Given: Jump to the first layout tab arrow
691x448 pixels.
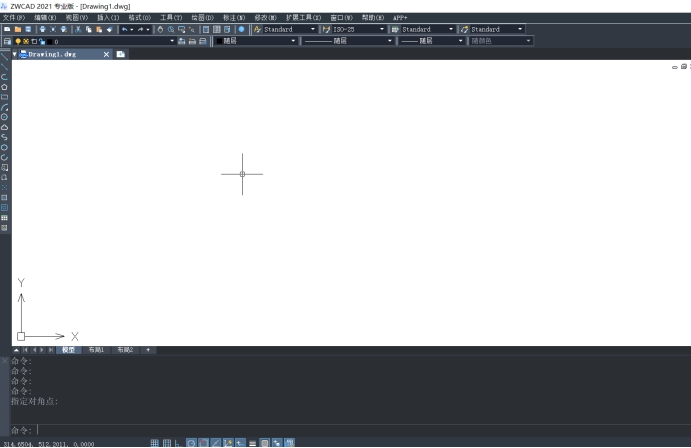Looking at the screenshot, I should click(x=25, y=350).
